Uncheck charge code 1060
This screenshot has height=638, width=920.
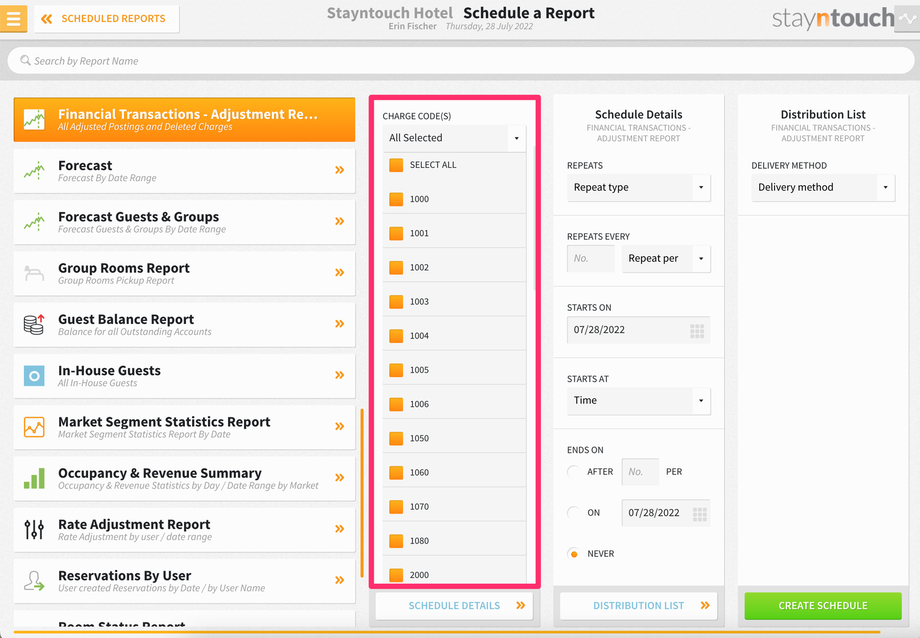(x=396, y=472)
